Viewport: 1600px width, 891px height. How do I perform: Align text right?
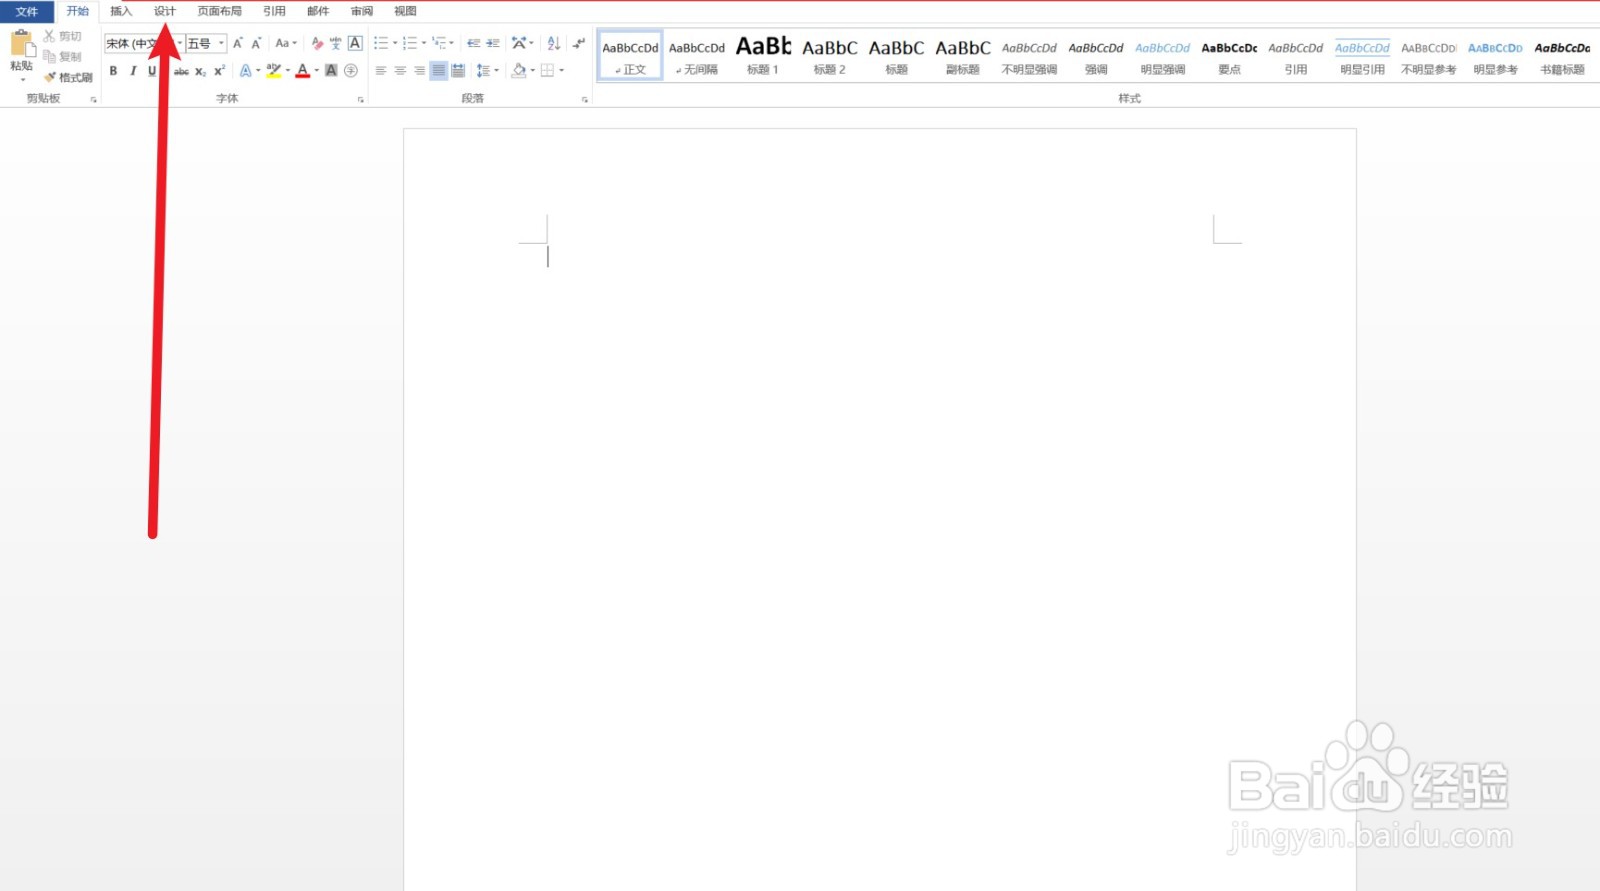point(419,70)
